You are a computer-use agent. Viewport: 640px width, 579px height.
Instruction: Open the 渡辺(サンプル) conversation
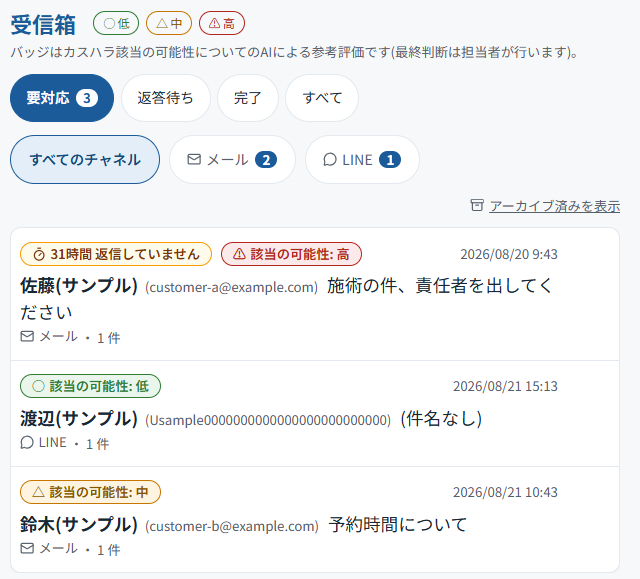click(315, 414)
